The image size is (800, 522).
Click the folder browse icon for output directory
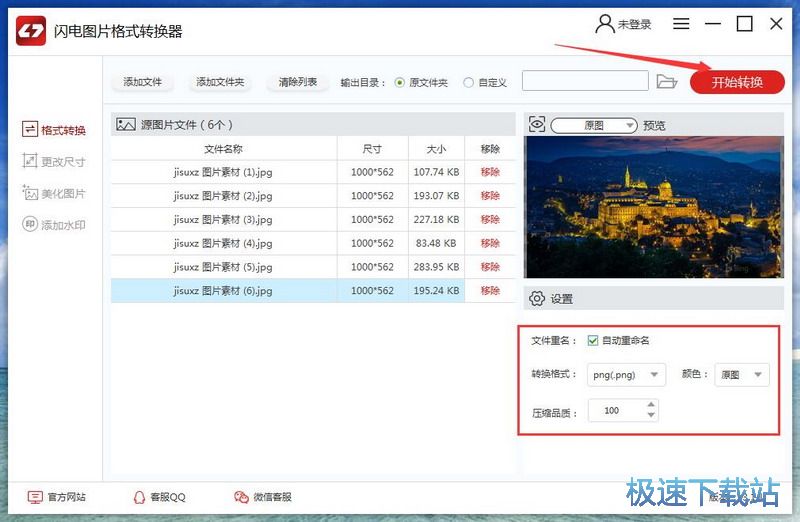(667, 81)
